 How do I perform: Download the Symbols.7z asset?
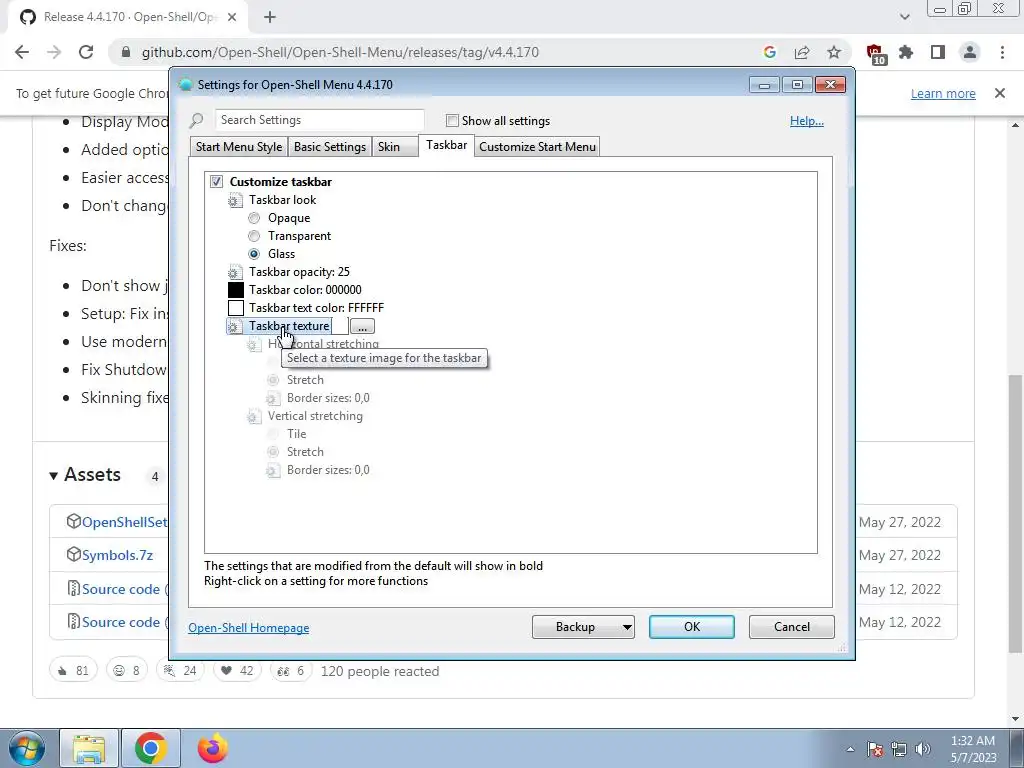point(117,555)
